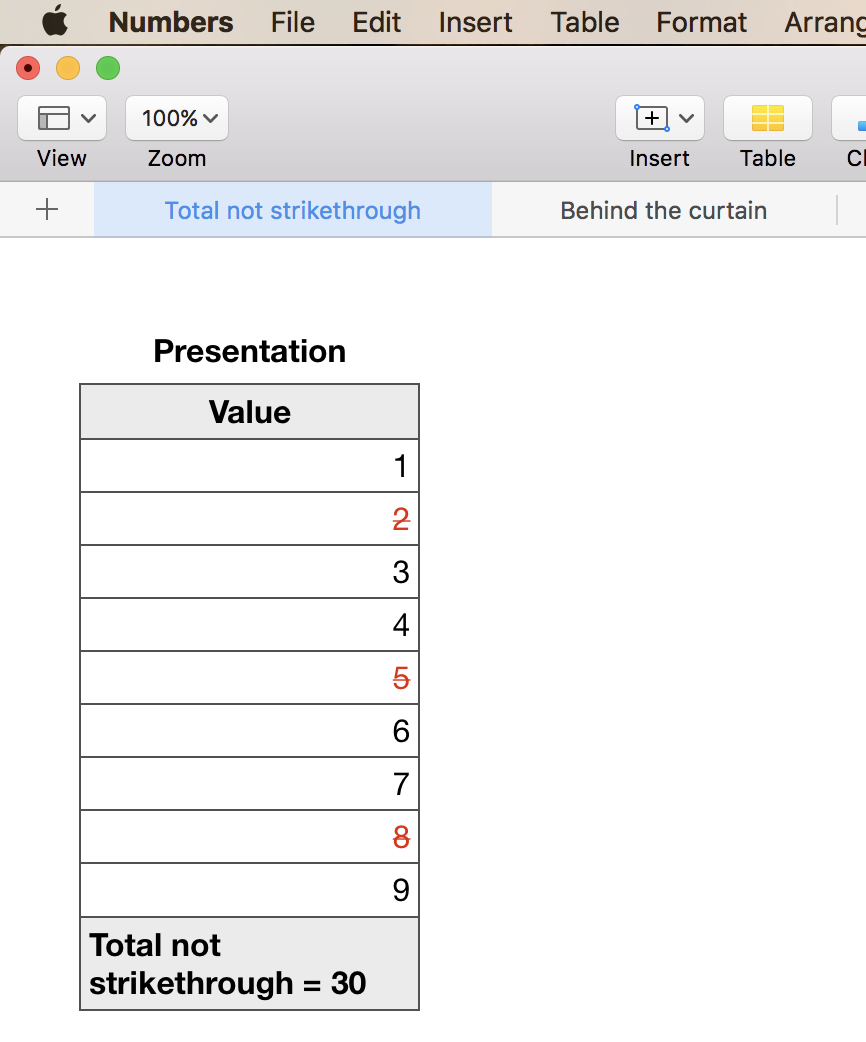The height and width of the screenshot is (1042, 866).
Task: Open the Numbers application menu
Action: click(x=171, y=22)
